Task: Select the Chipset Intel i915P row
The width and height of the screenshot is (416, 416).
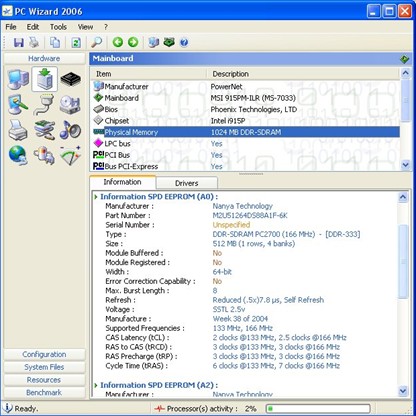Action: click(245, 121)
